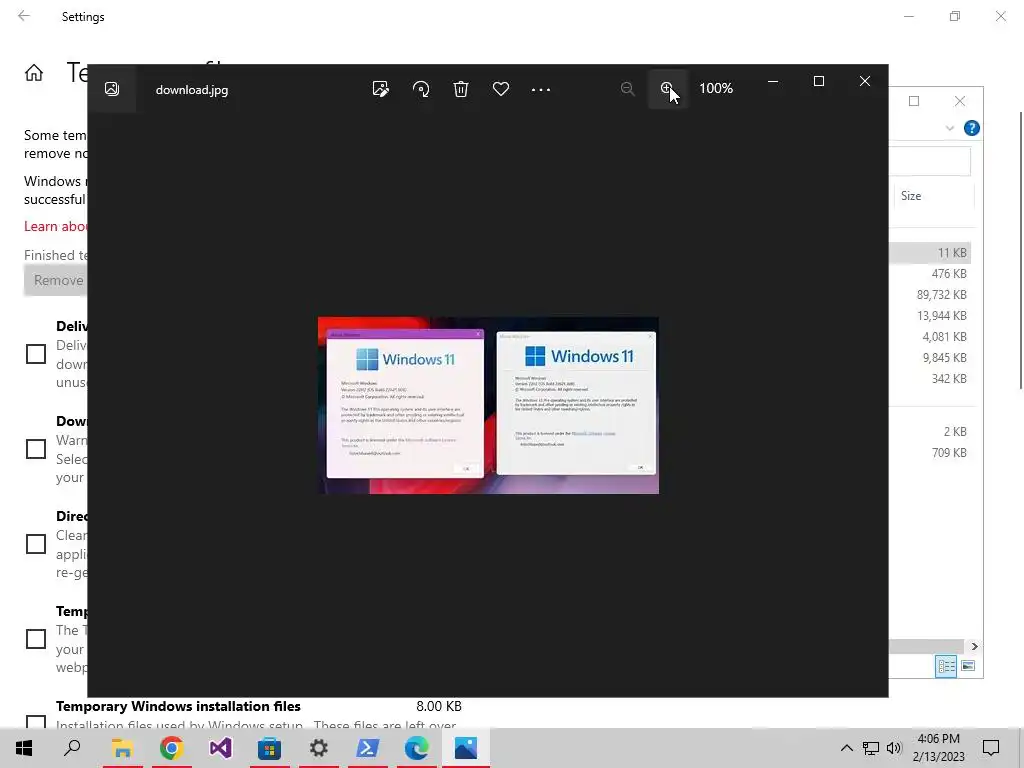1024x768 pixels.
Task: Open File Explorer from taskbar
Action: click(x=122, y=748)
